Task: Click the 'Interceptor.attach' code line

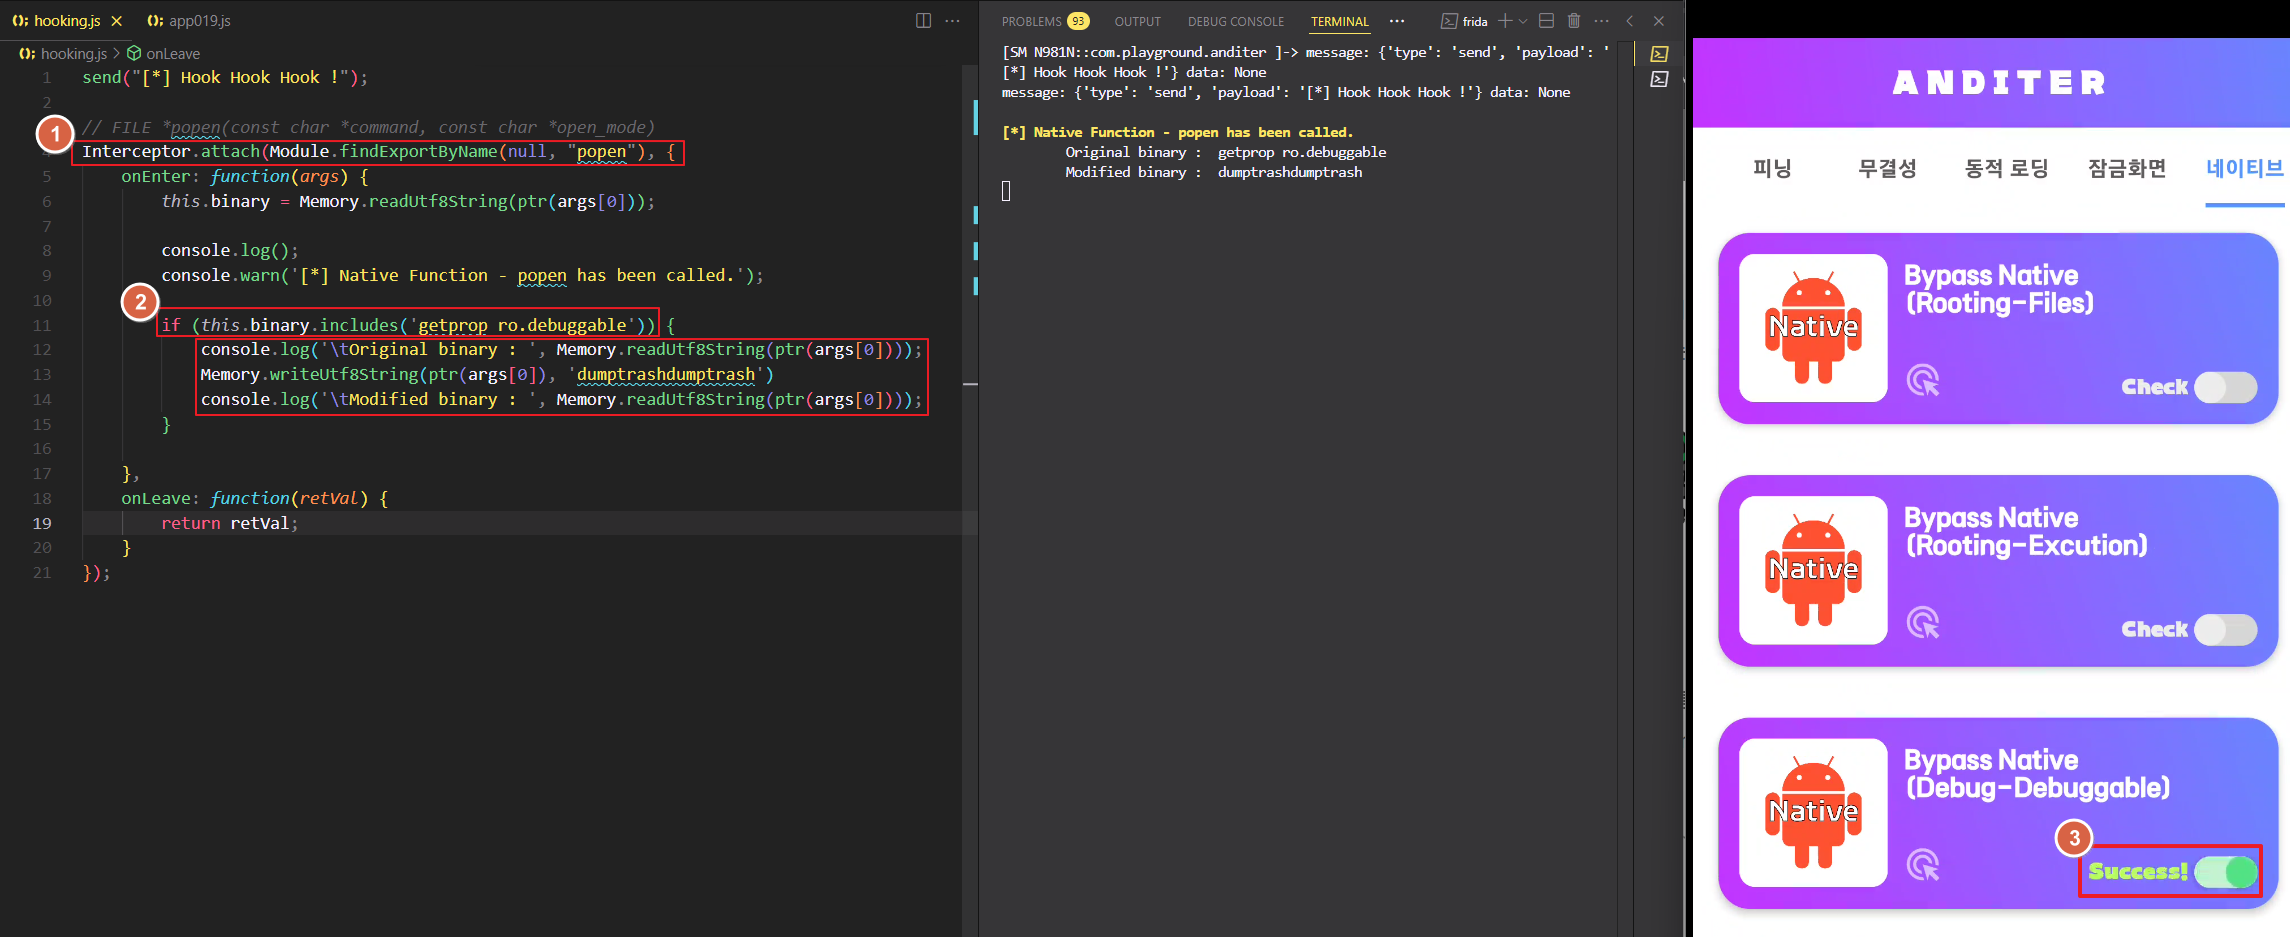Action: 379,152
